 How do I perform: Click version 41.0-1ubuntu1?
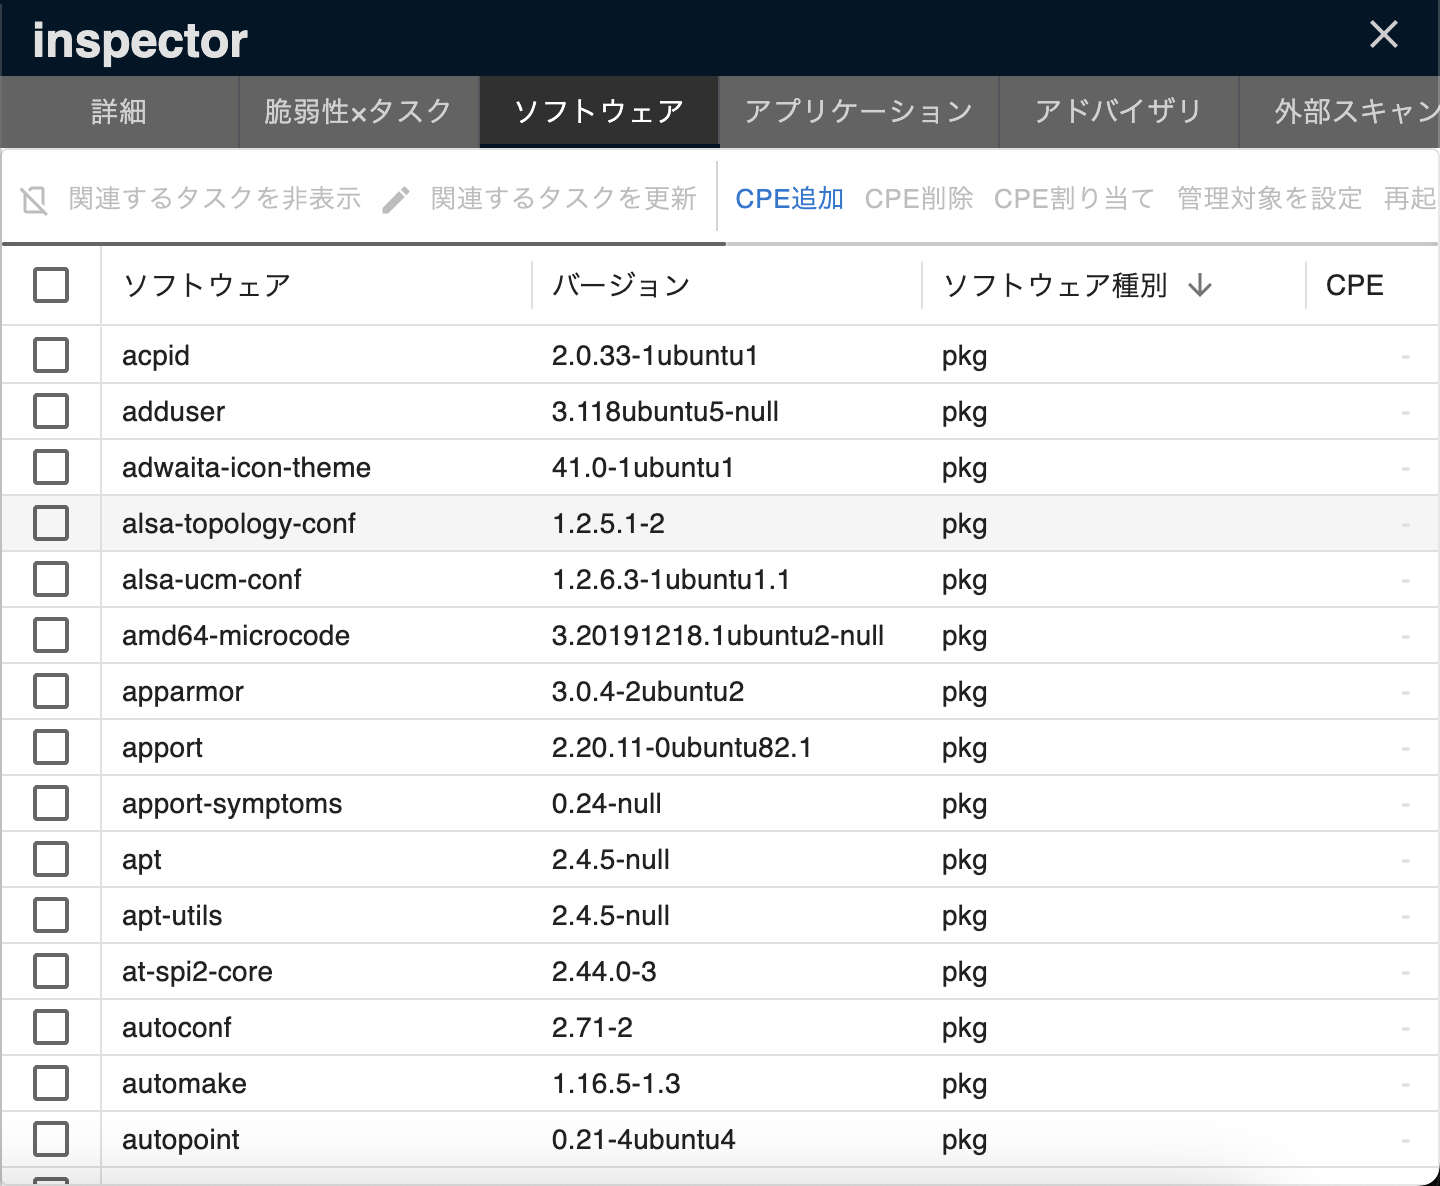point(643,468)
